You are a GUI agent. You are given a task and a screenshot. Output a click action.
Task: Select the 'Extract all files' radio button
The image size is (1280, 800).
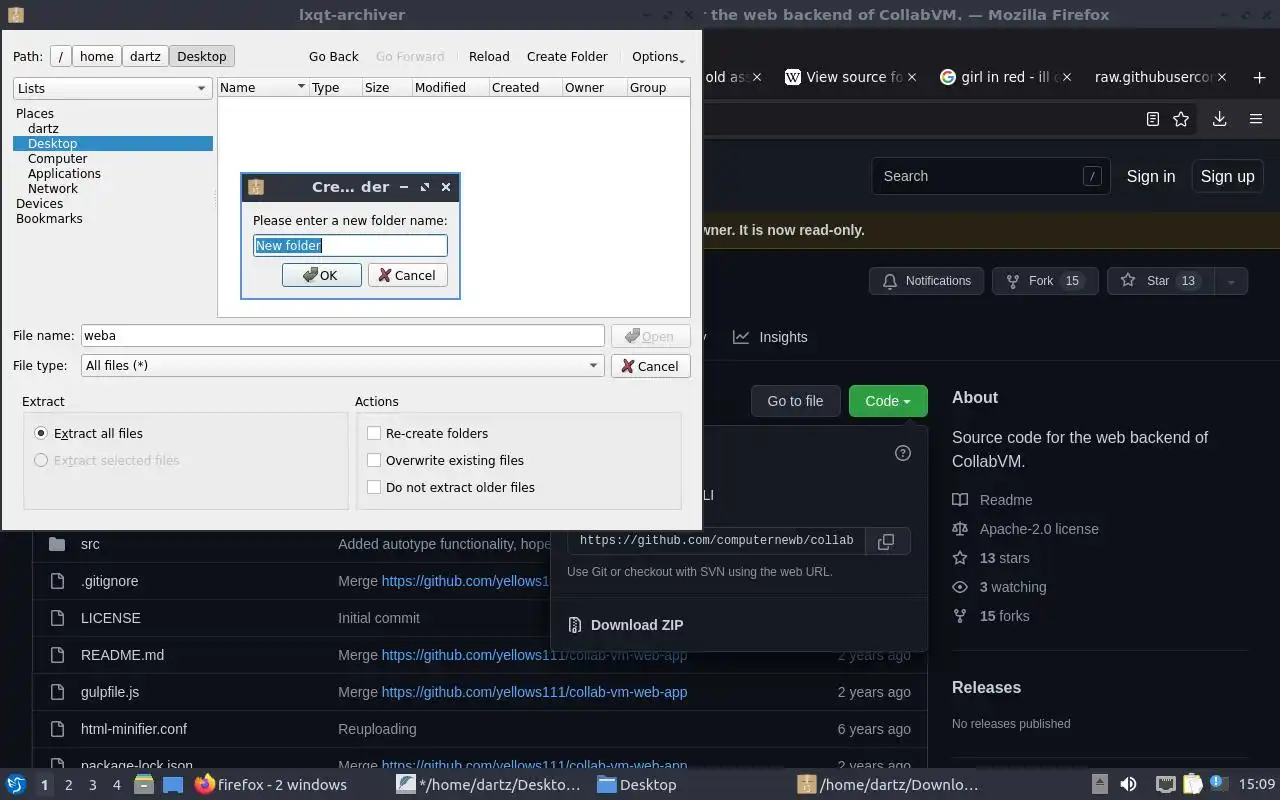[41, 433]
